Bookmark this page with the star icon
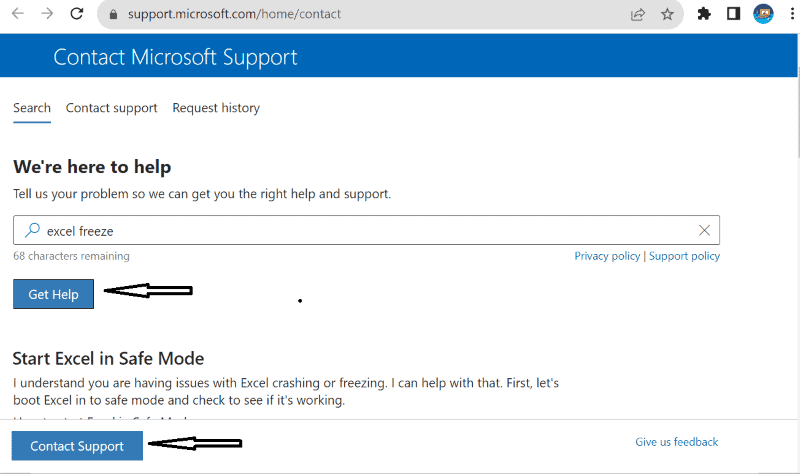The image size is (800, 474). (x=667, y=14)
